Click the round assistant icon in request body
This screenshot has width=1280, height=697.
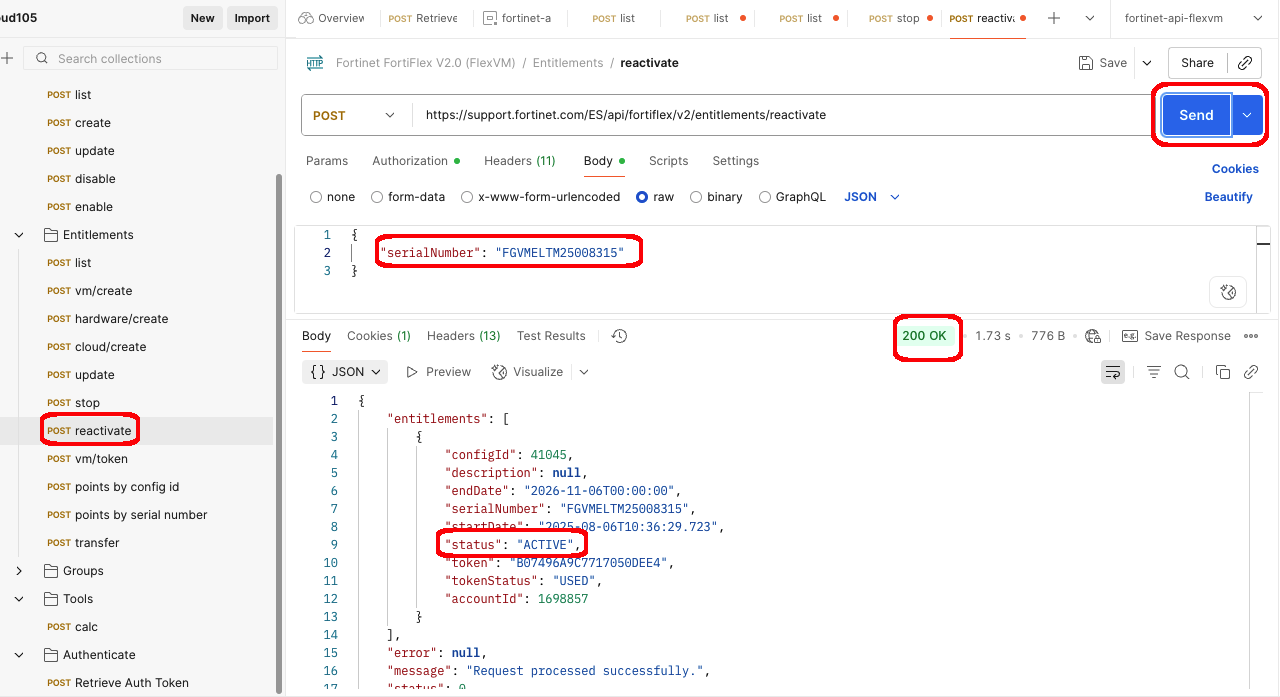pos(1228,292)
